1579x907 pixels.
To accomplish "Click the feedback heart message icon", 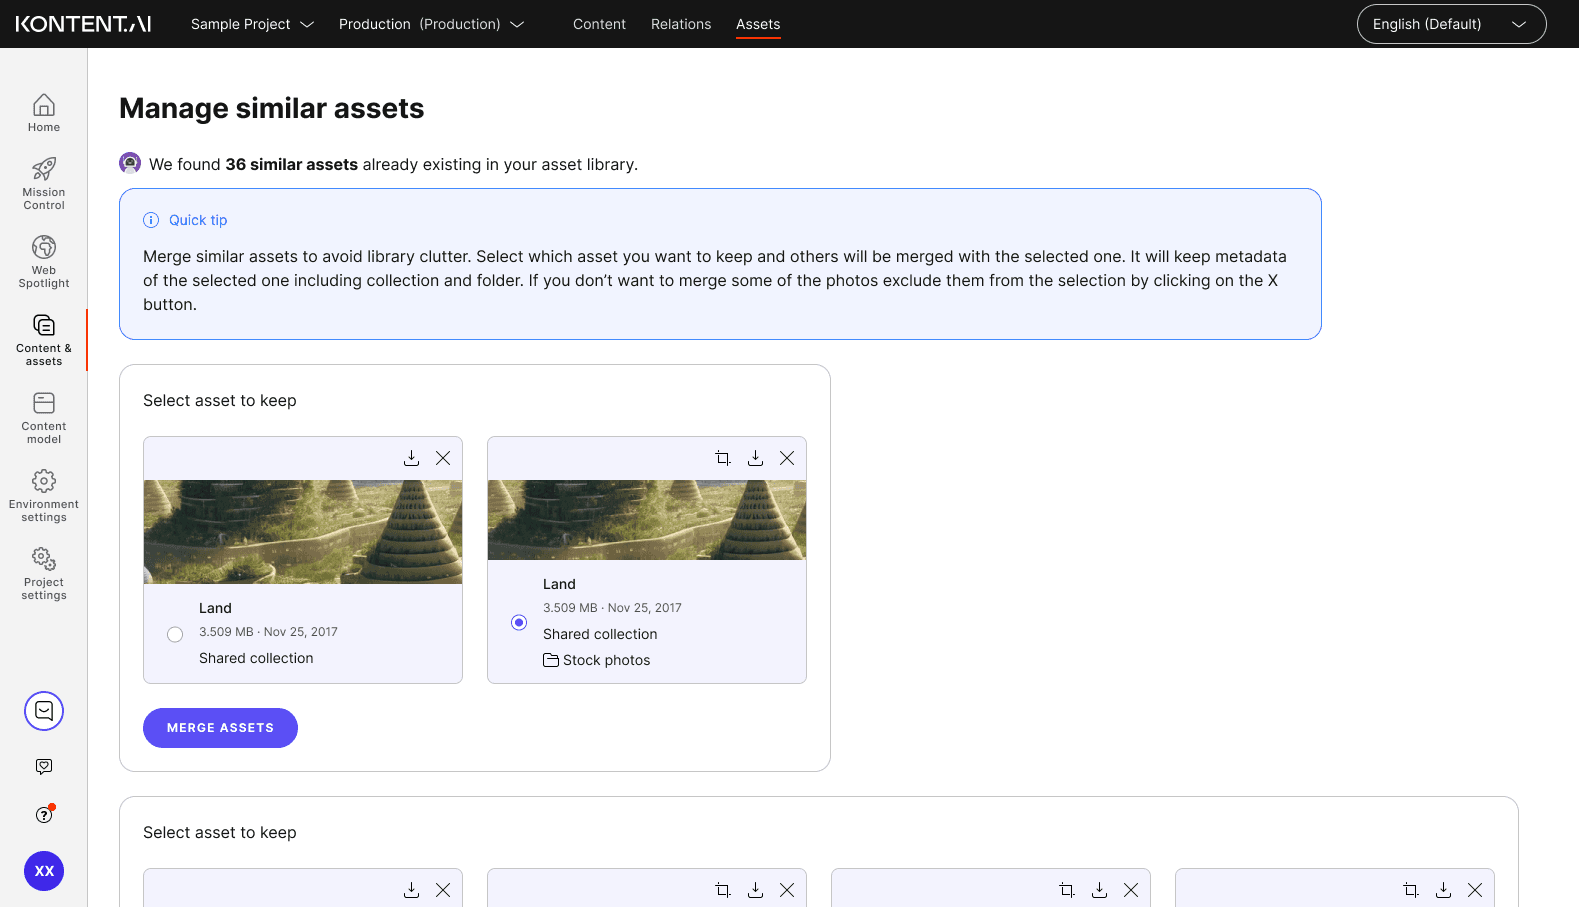I will (x=44, y=766).
